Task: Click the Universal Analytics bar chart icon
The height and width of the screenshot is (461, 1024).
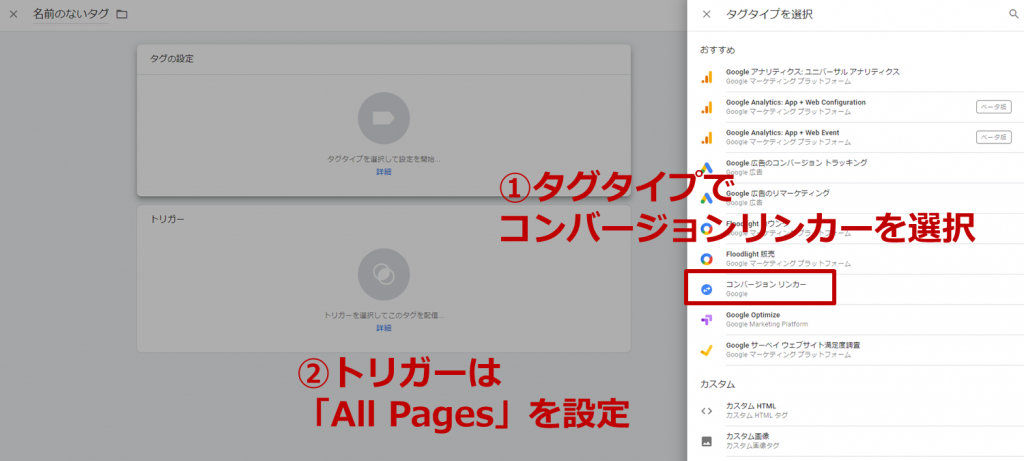Action: tap(706, 77)
